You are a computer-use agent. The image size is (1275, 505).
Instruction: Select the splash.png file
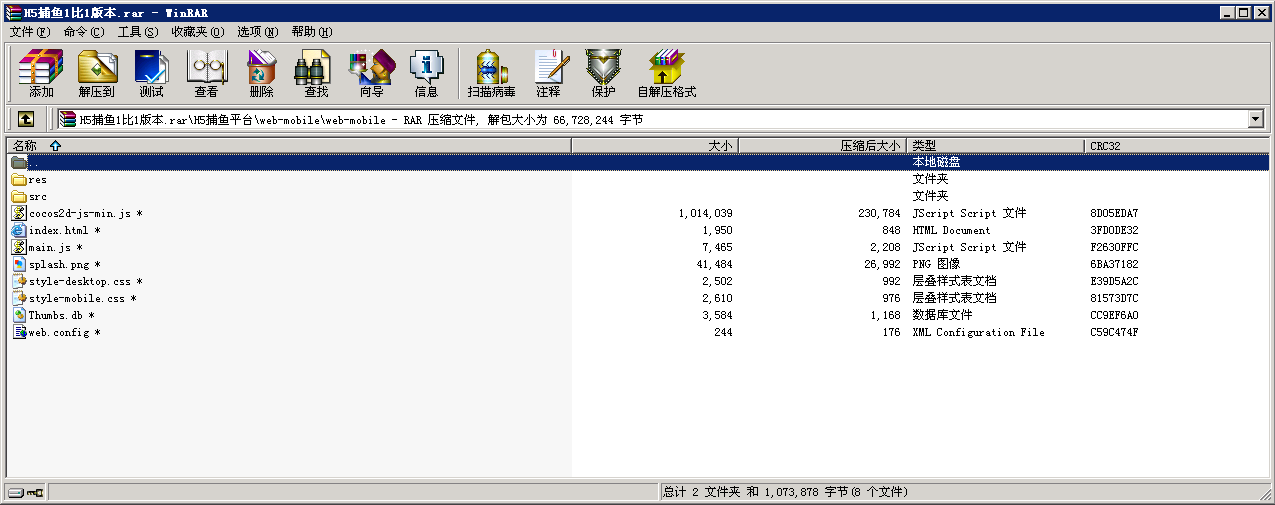[58, 265]
